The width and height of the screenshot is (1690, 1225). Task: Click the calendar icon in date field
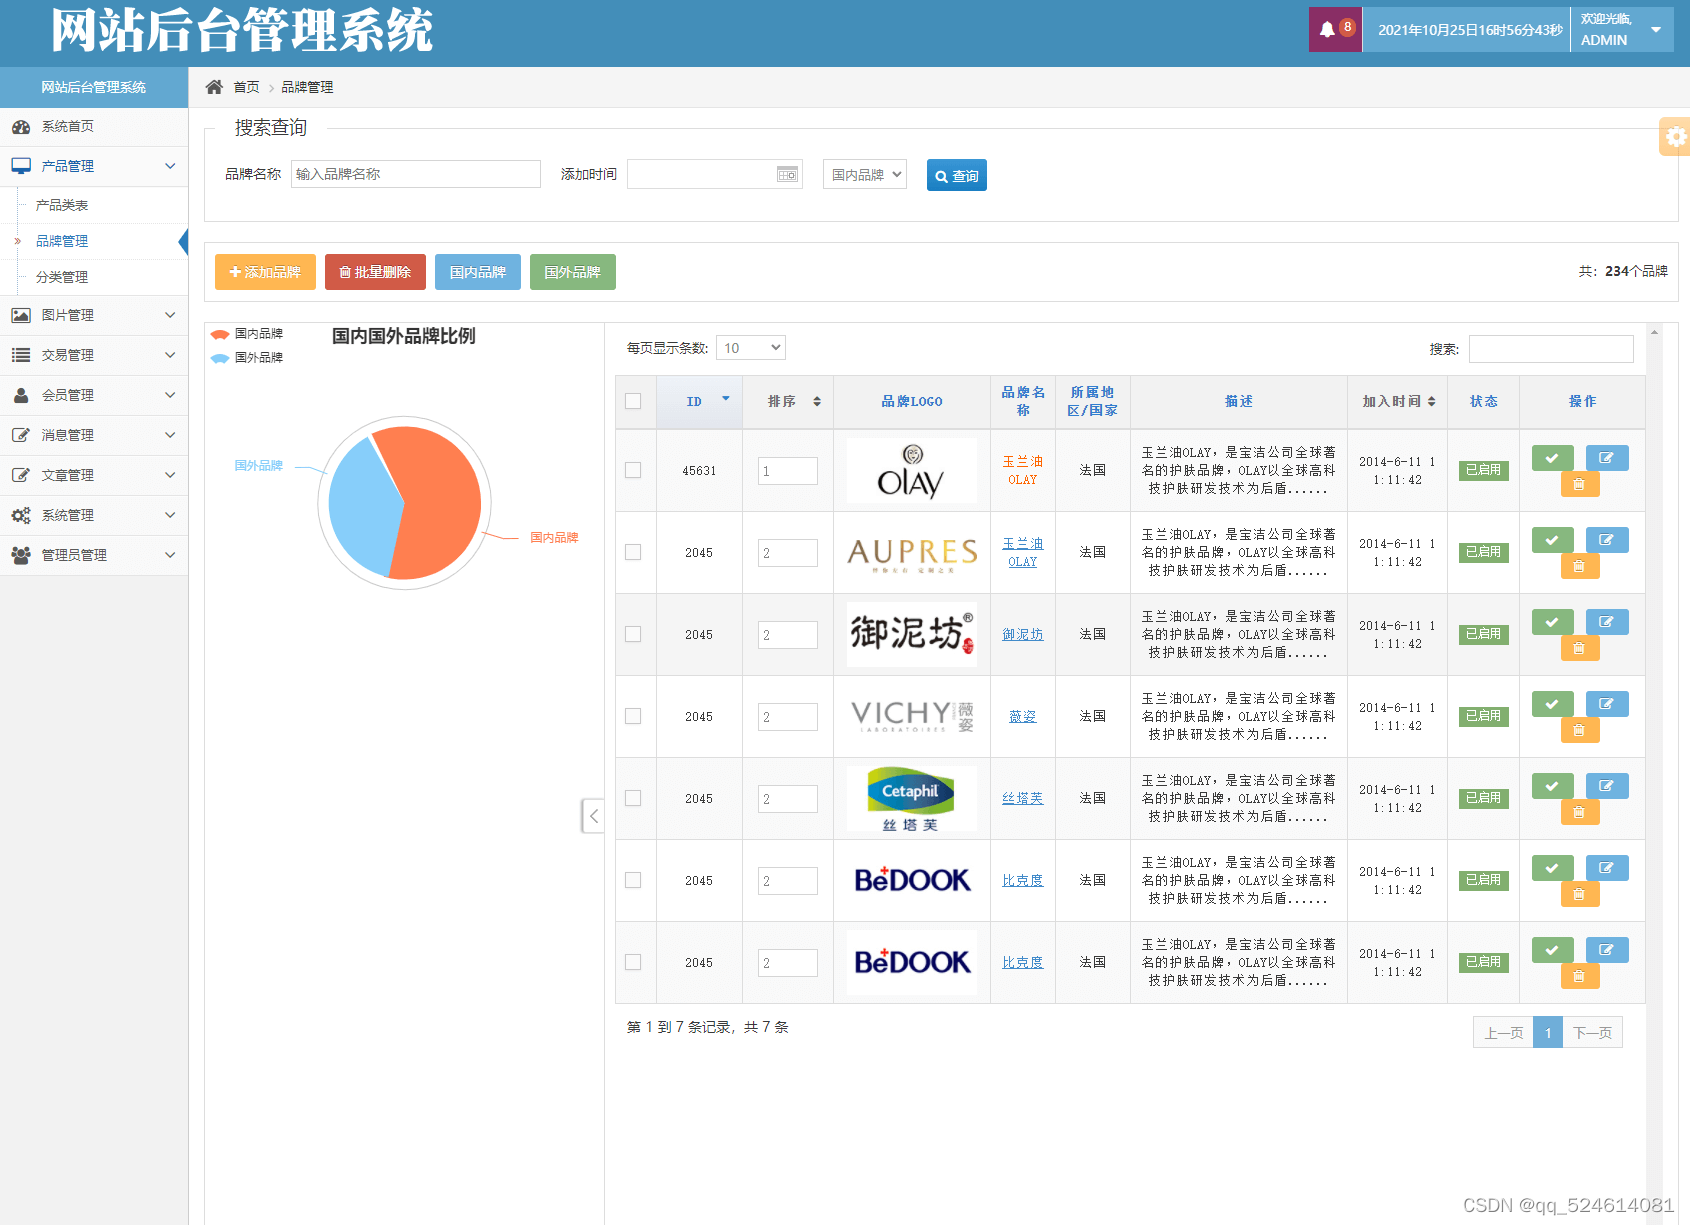788,174
